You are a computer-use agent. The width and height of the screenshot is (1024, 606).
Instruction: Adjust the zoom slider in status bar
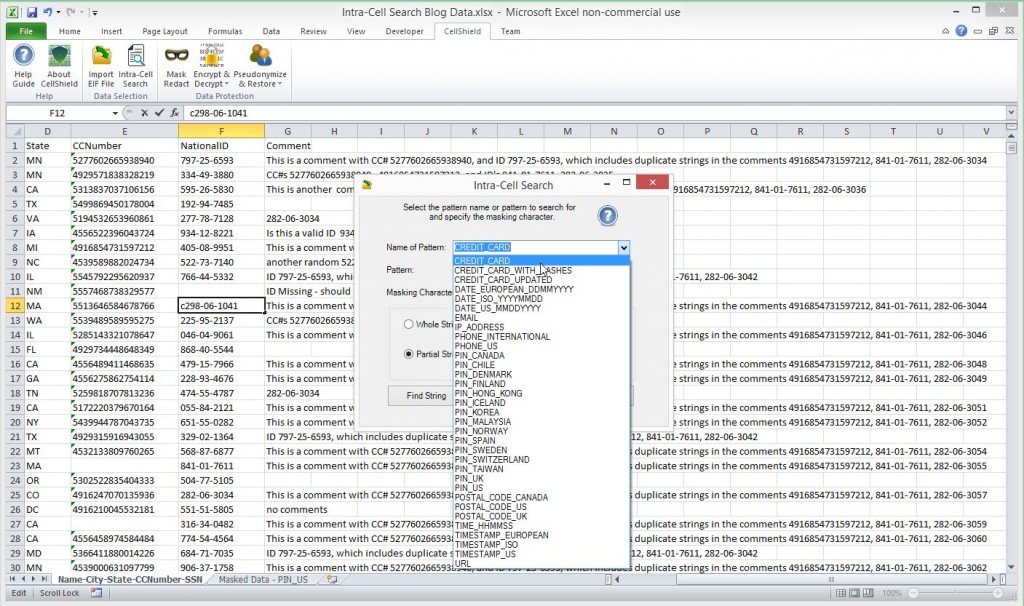(955, 593)
